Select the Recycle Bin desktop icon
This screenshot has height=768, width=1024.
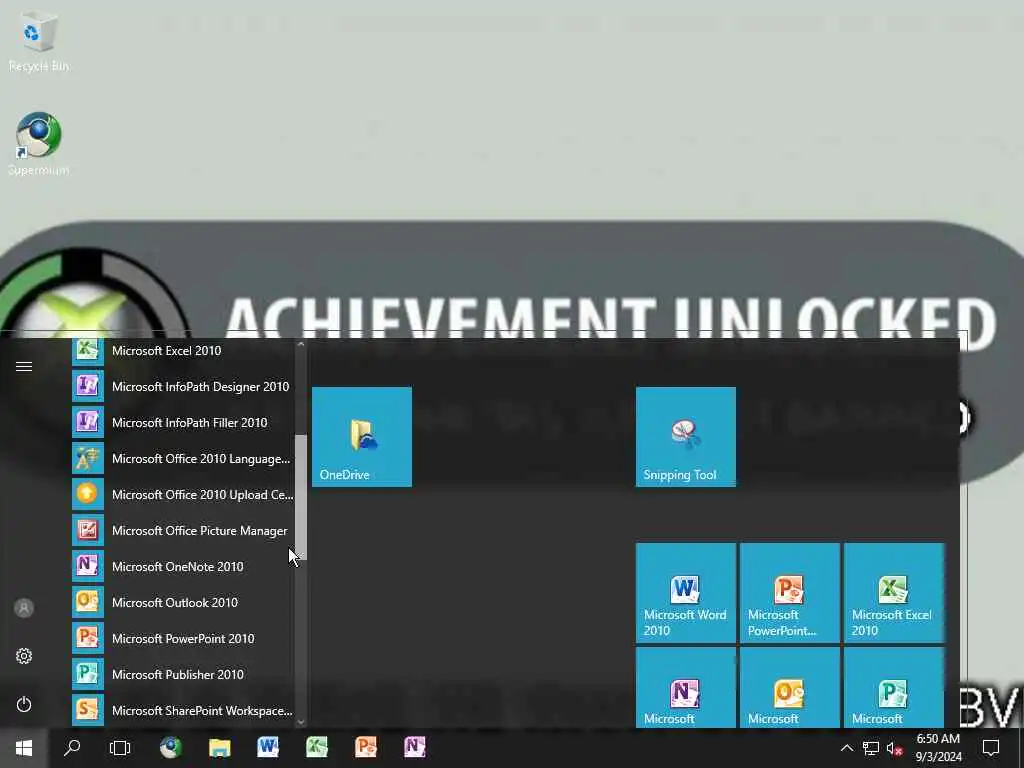tap(38, 40)
